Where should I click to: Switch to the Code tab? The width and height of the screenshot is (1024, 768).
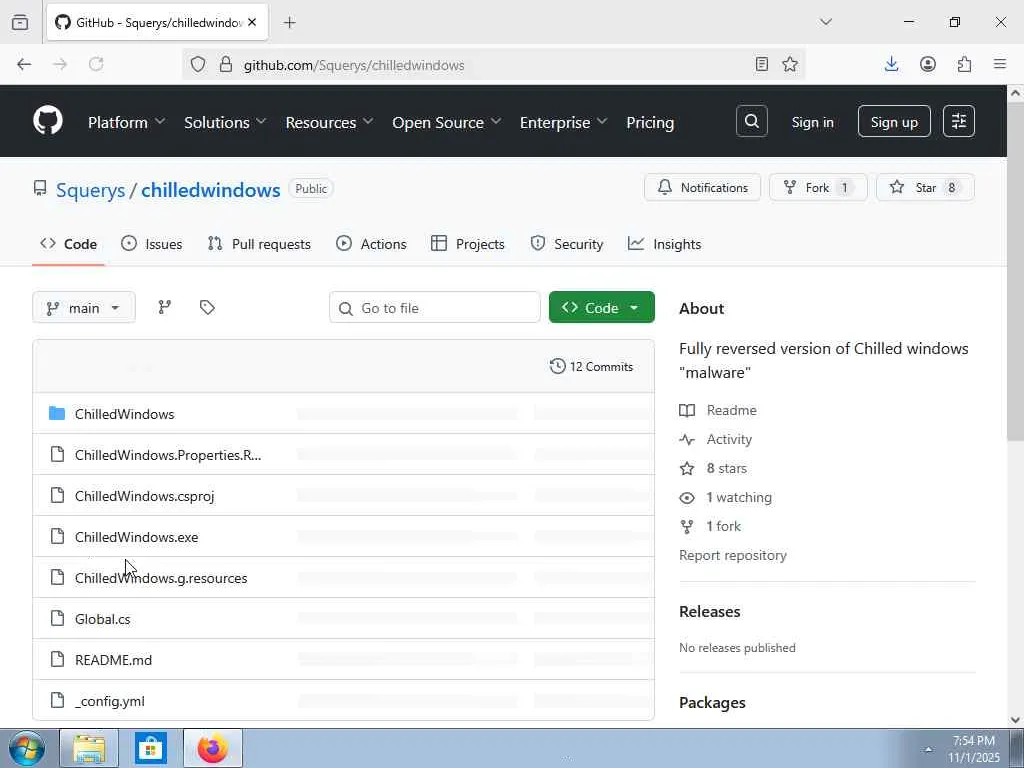69,244
